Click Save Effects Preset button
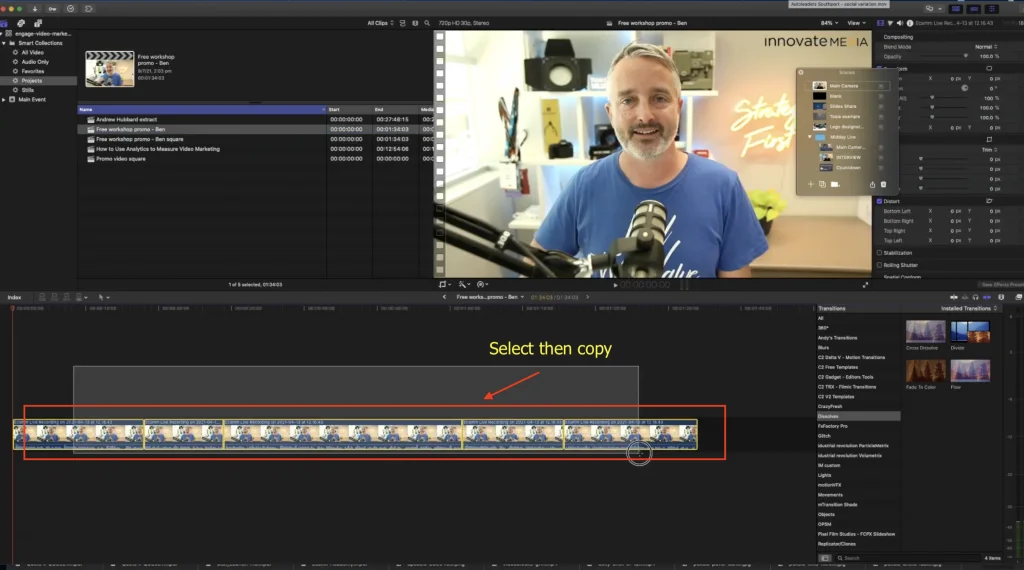1024x570 pixels. [x=1002, y=285]
